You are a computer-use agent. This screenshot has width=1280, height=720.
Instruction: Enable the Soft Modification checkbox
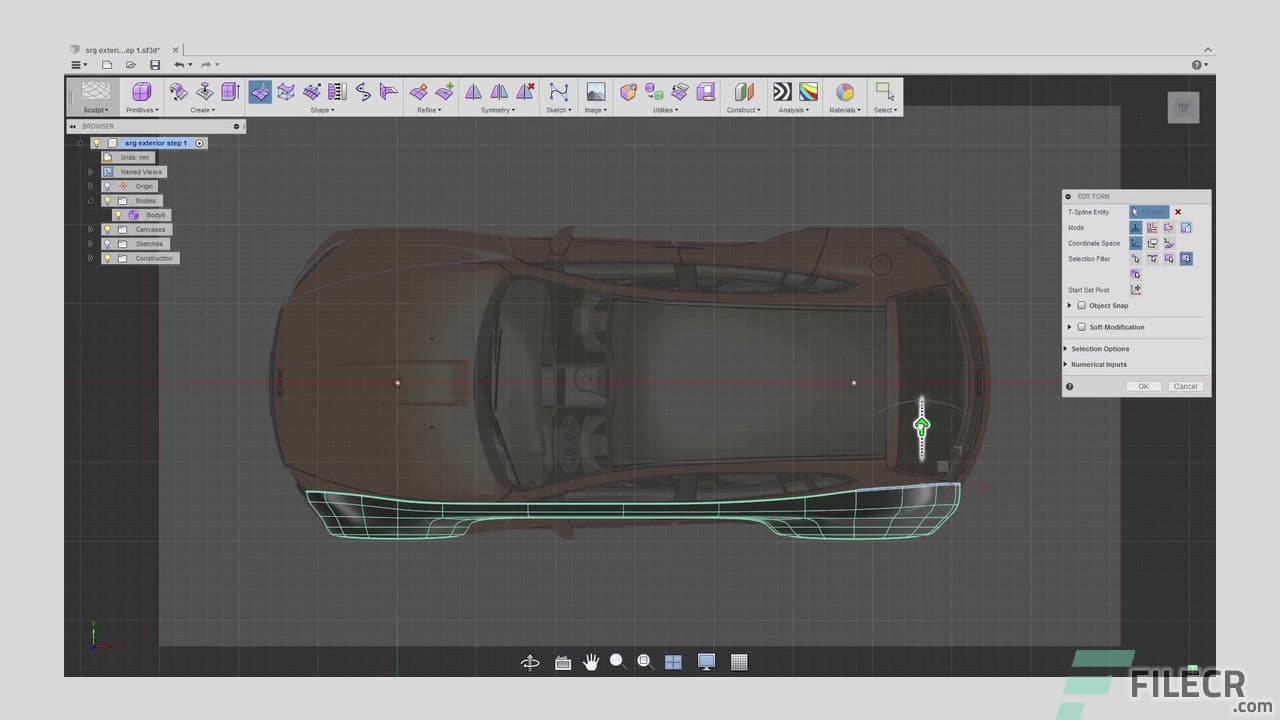(x=1082, y=326)
